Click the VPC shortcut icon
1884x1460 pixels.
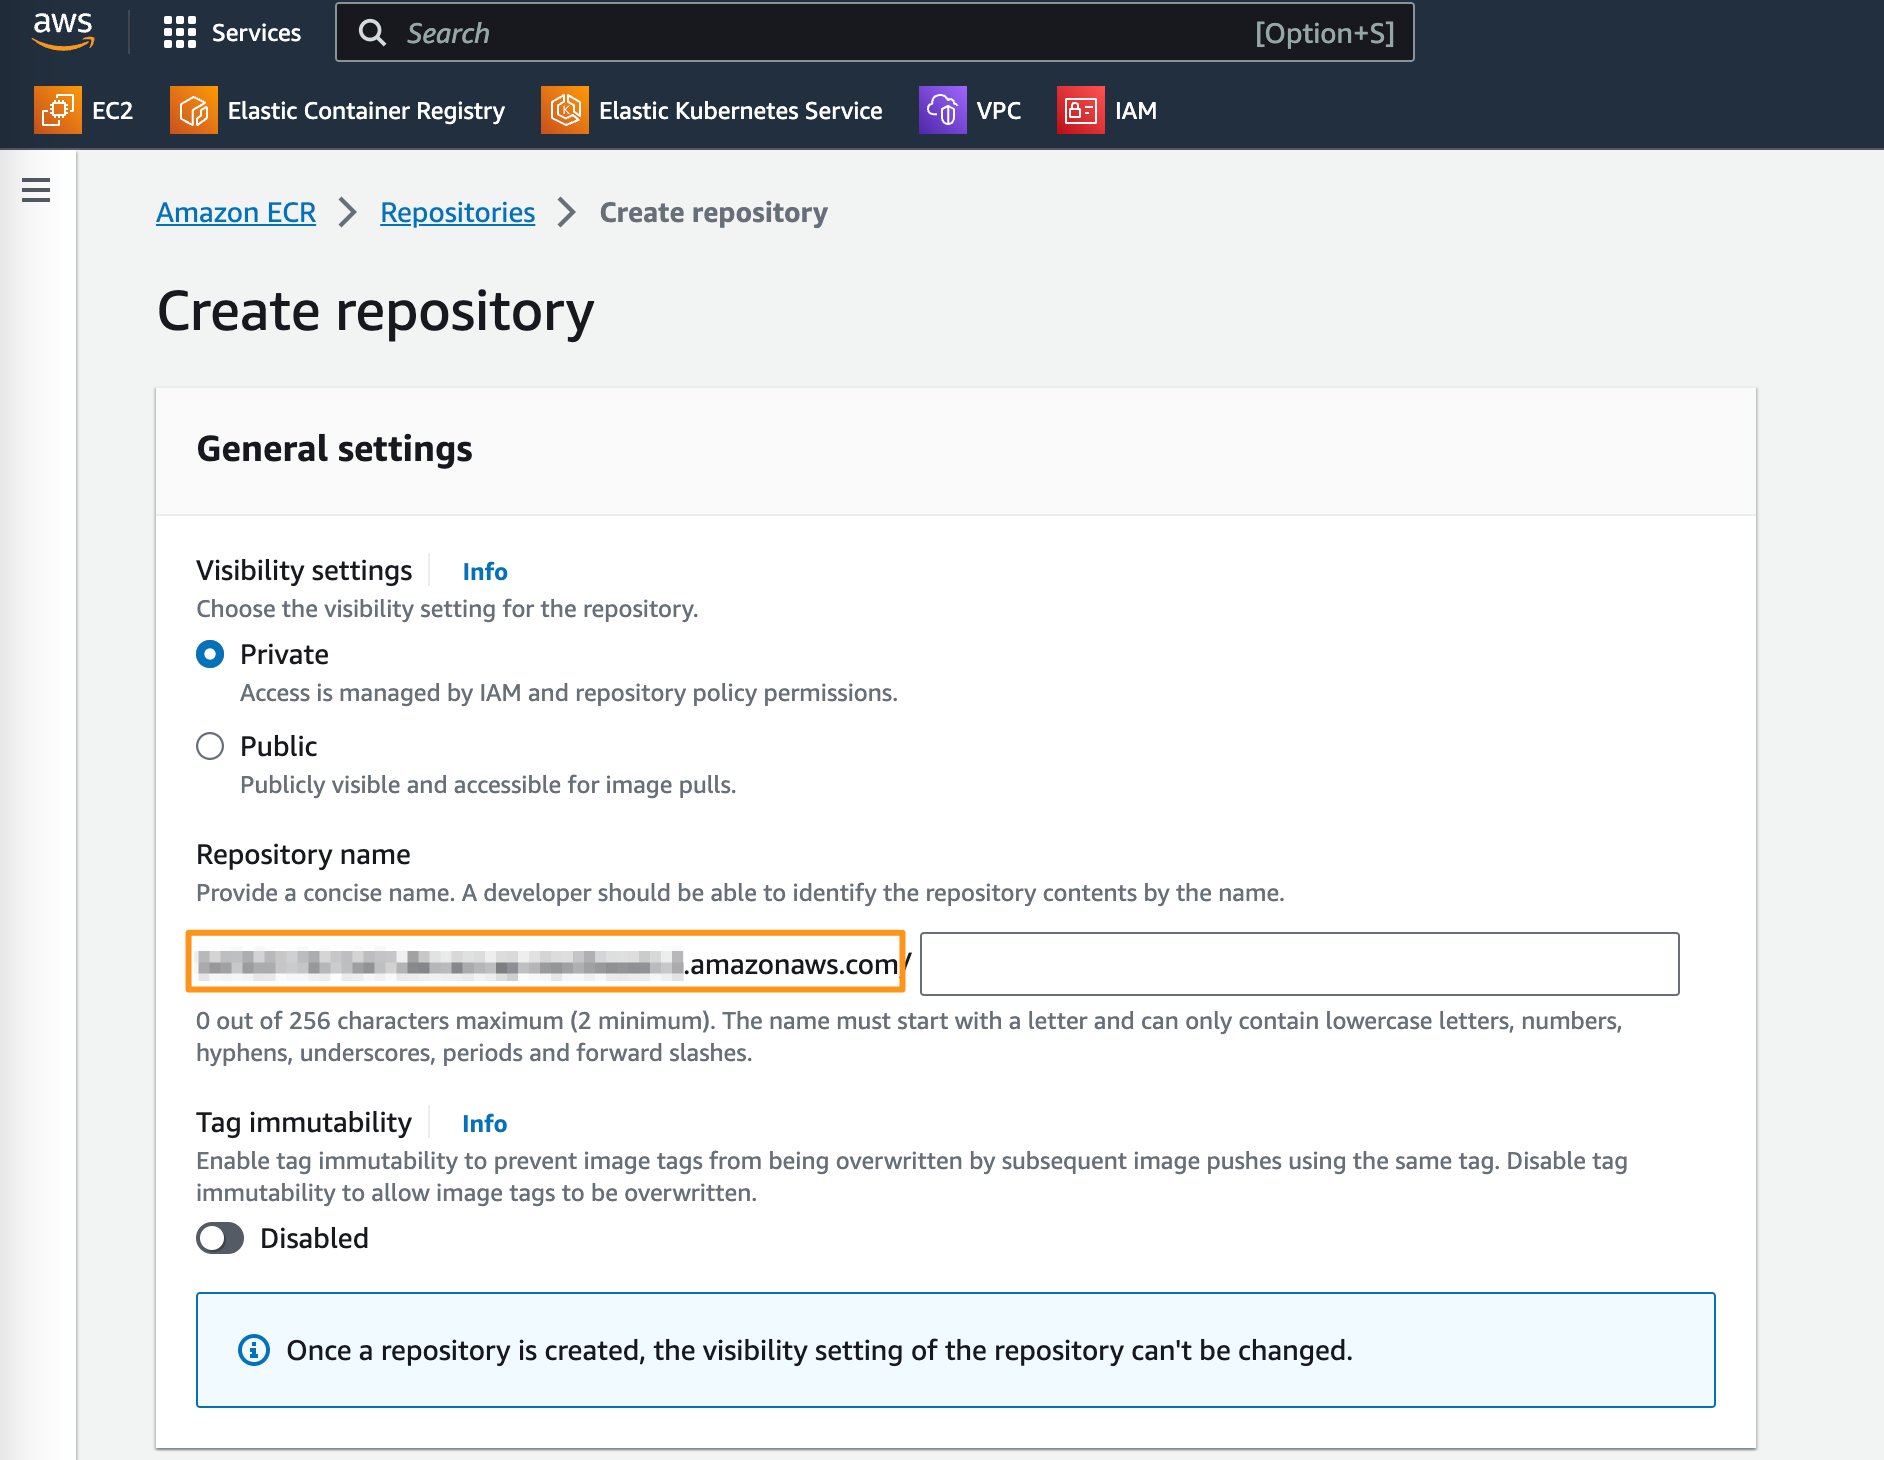942,110
